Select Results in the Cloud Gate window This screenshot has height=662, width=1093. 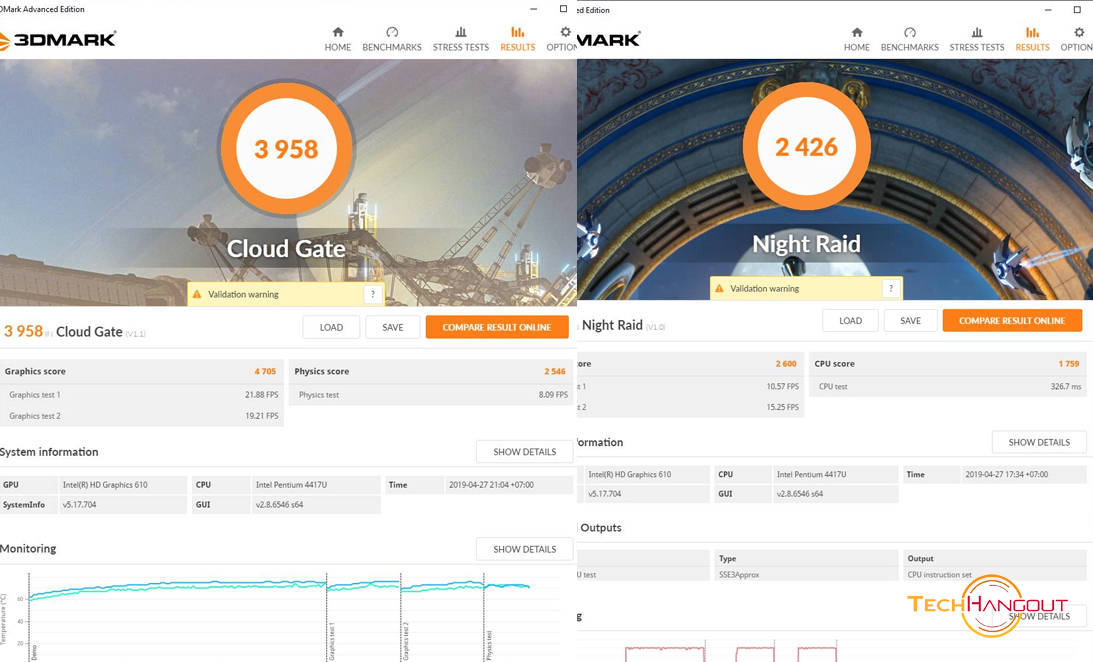(x=518, y=39)
